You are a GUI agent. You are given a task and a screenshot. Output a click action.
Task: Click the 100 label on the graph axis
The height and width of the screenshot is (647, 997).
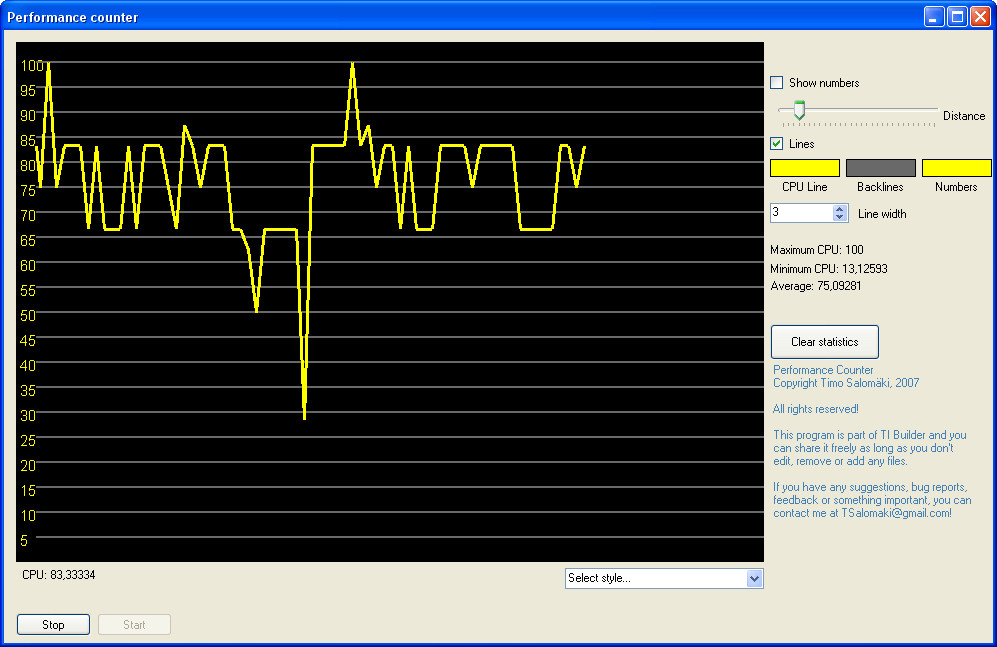(32, 65)
